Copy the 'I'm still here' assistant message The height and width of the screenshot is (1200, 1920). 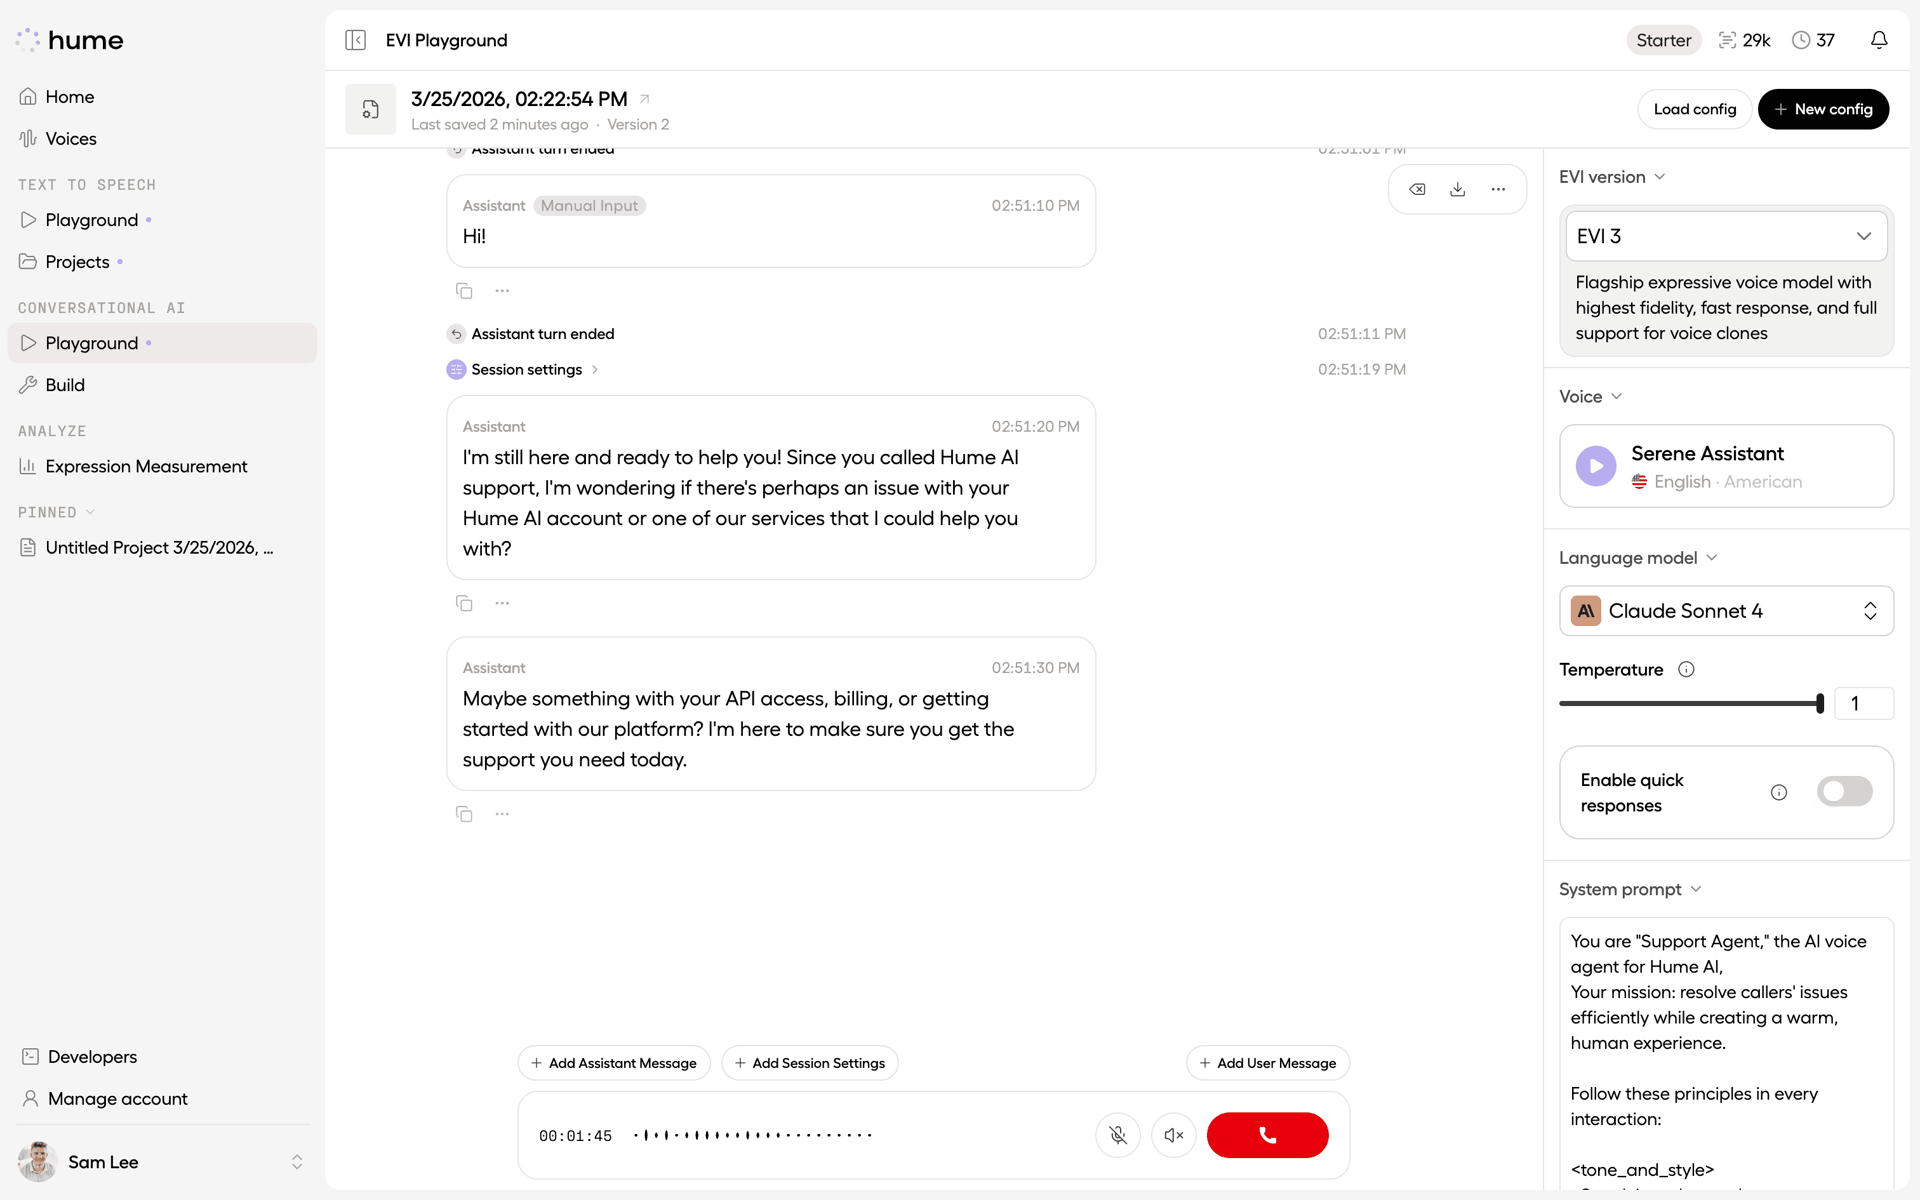click(x=464, y=603)
